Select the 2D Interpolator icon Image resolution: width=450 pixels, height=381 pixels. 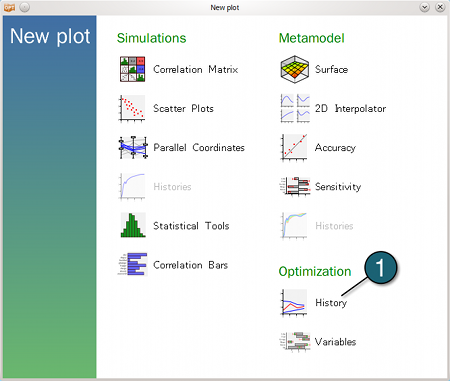click(x=295, y=108)
